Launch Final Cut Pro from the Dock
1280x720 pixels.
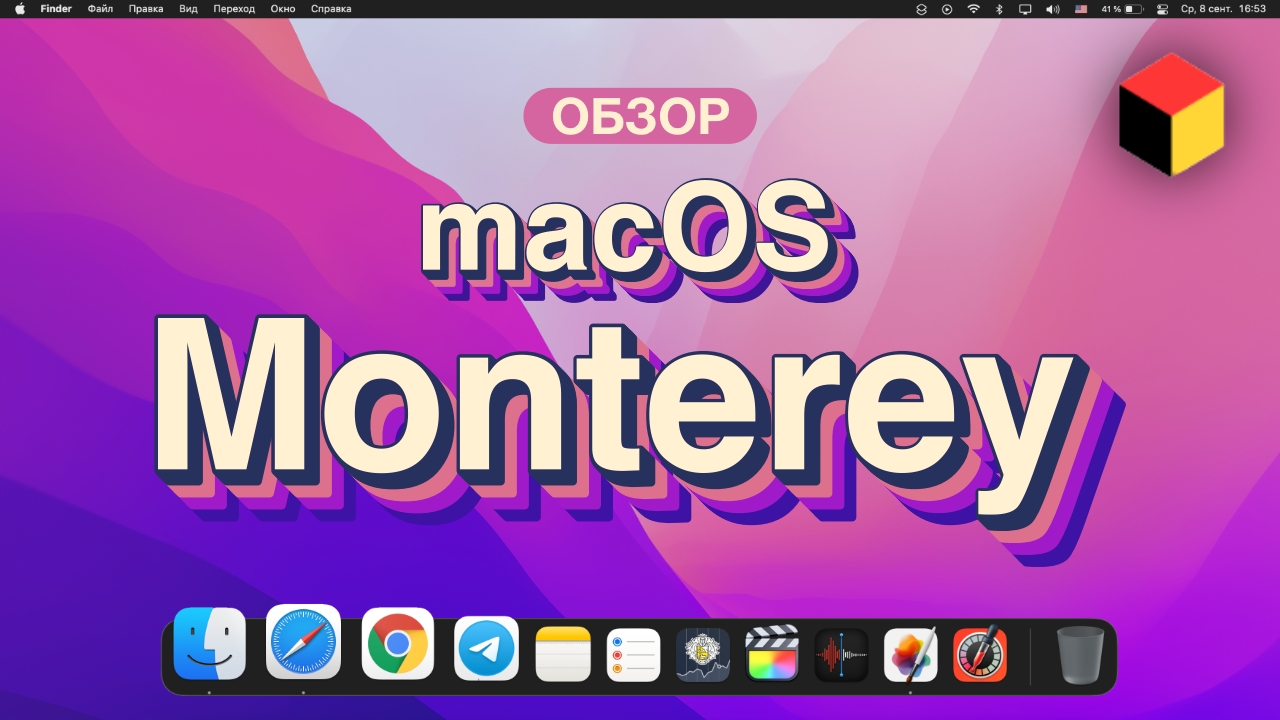tap(772, 654)
